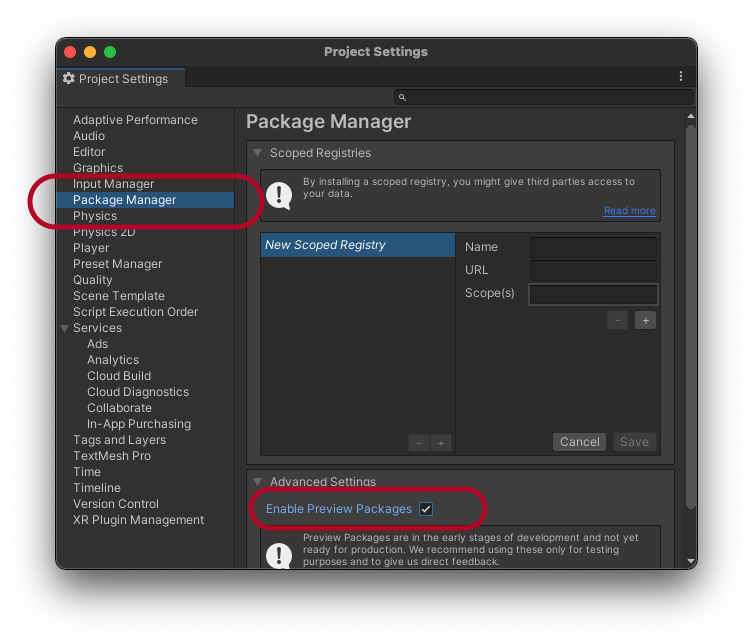Click the warning icon beside Preview Packages notice
The image size is (753, 643).
279,556
